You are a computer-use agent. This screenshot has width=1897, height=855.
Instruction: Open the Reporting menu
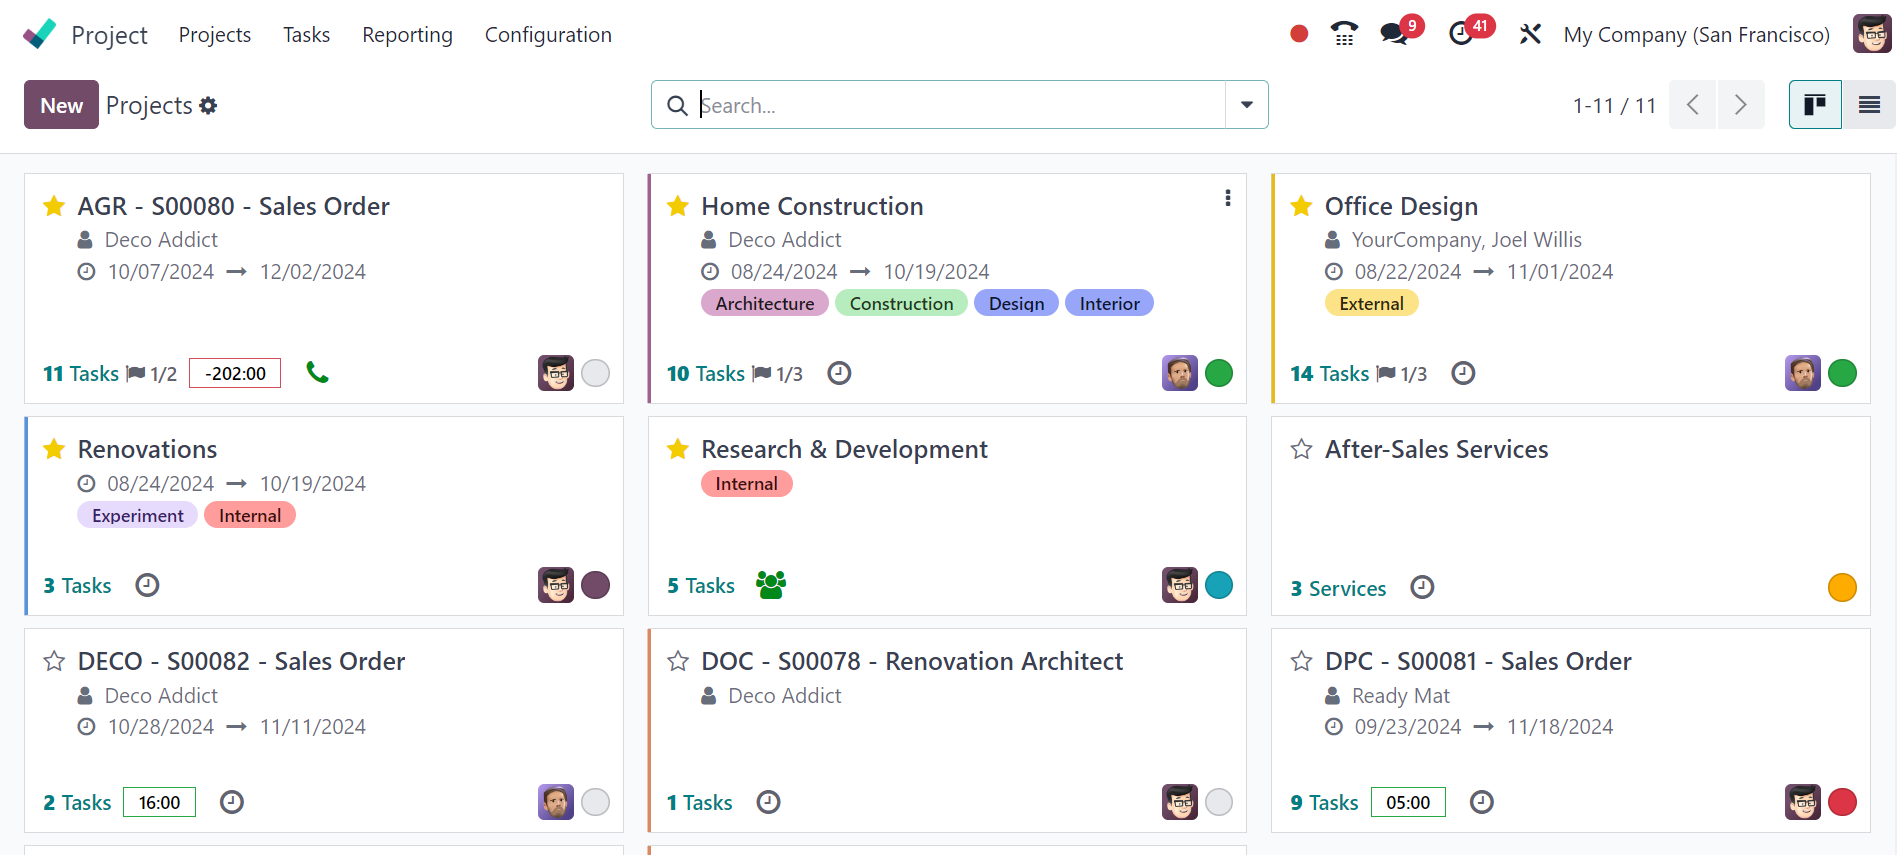407,34
